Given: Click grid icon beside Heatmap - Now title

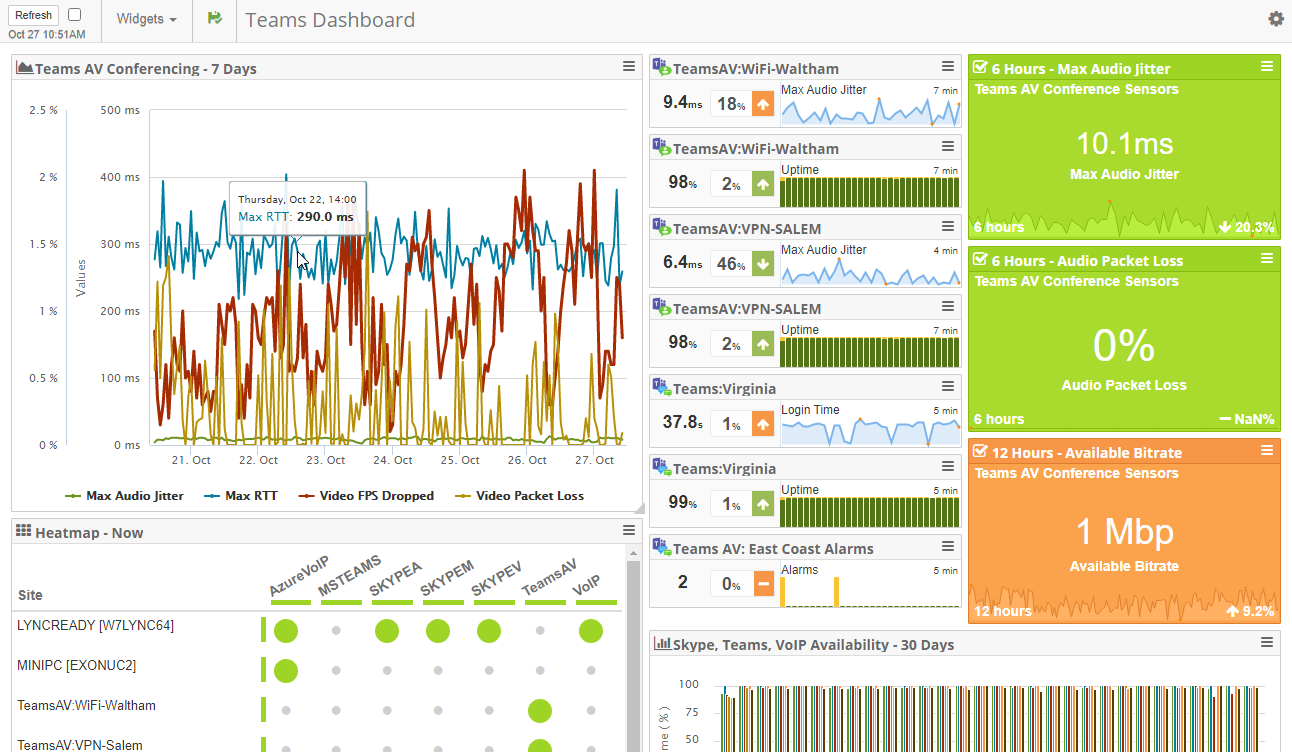Looking at the screenshot, I should coord(24,531).
